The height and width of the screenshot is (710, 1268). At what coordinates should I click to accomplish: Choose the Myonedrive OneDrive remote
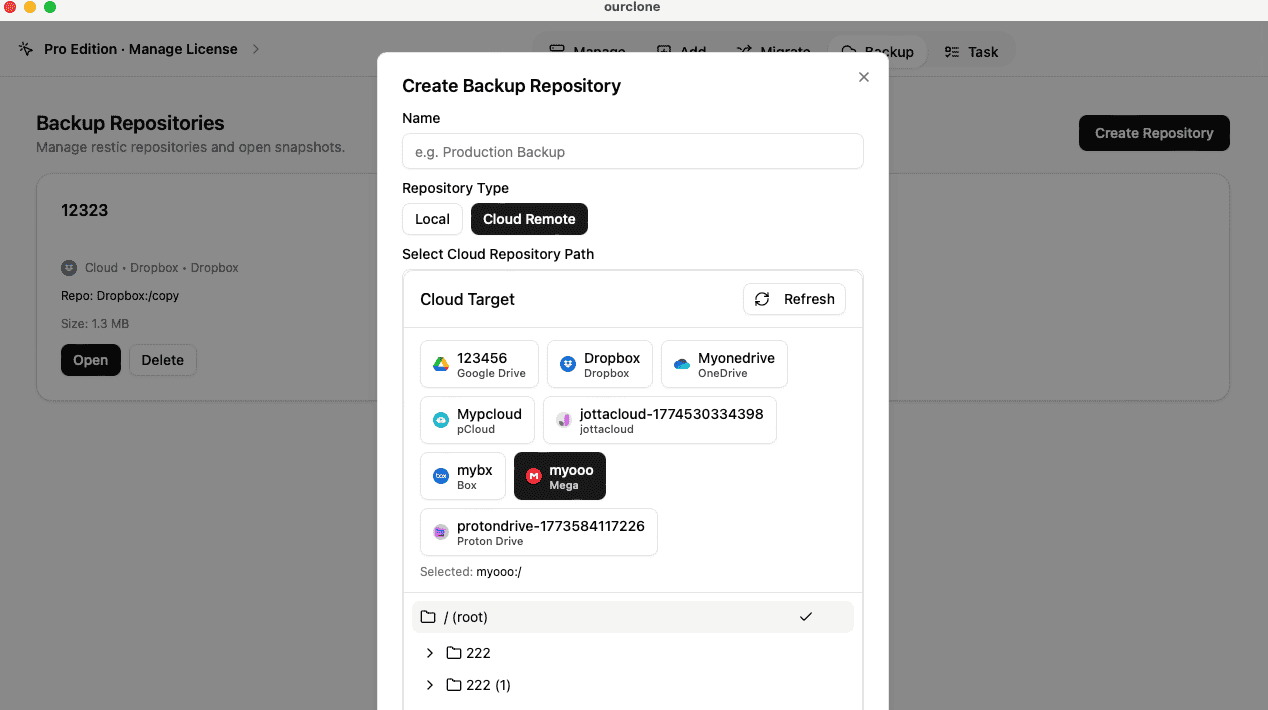[723, 364]
